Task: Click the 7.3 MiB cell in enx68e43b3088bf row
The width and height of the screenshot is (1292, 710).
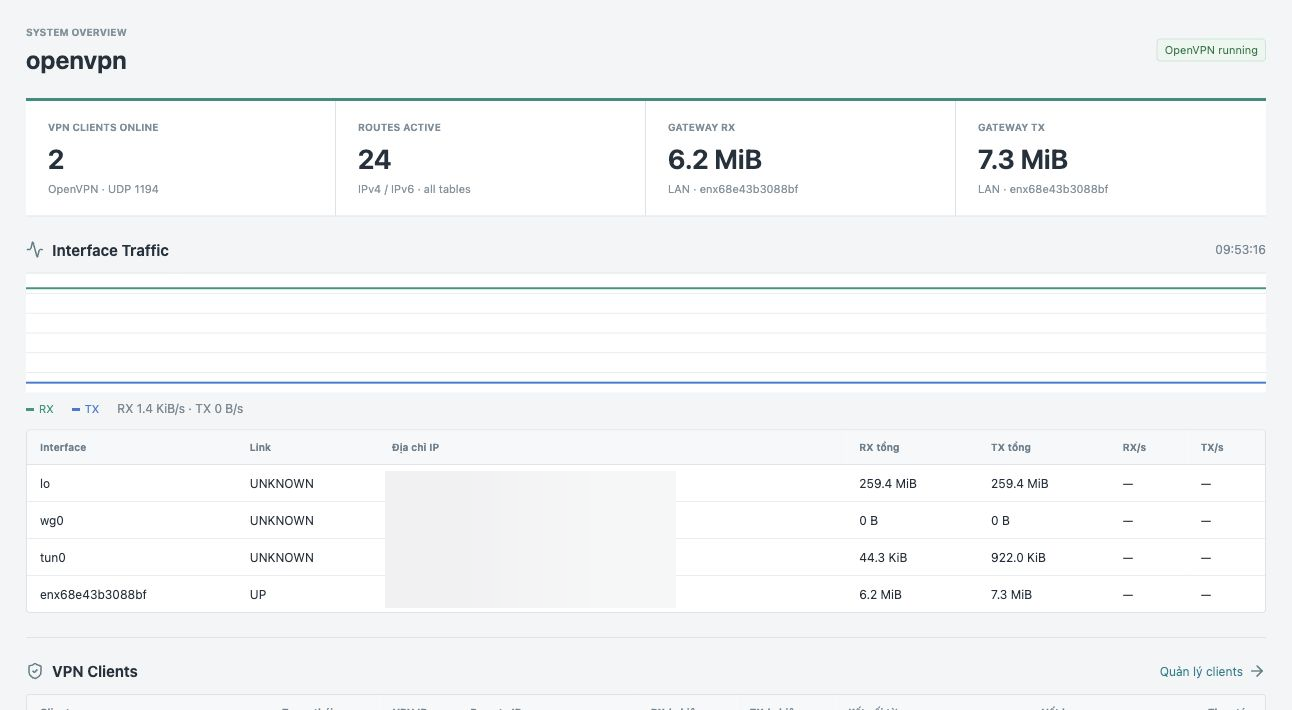Action: point(1012,595)
